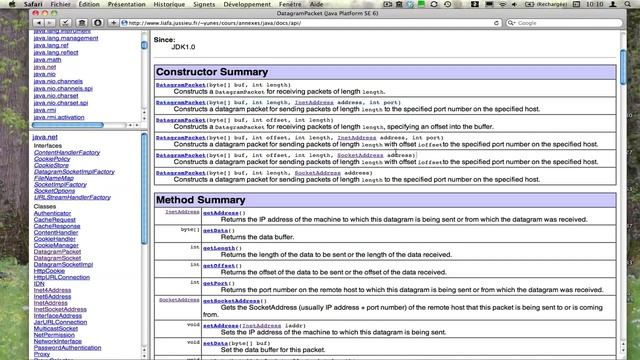Click the sync icon in the menu bar
640x360 pixels.
pos(434,4)
